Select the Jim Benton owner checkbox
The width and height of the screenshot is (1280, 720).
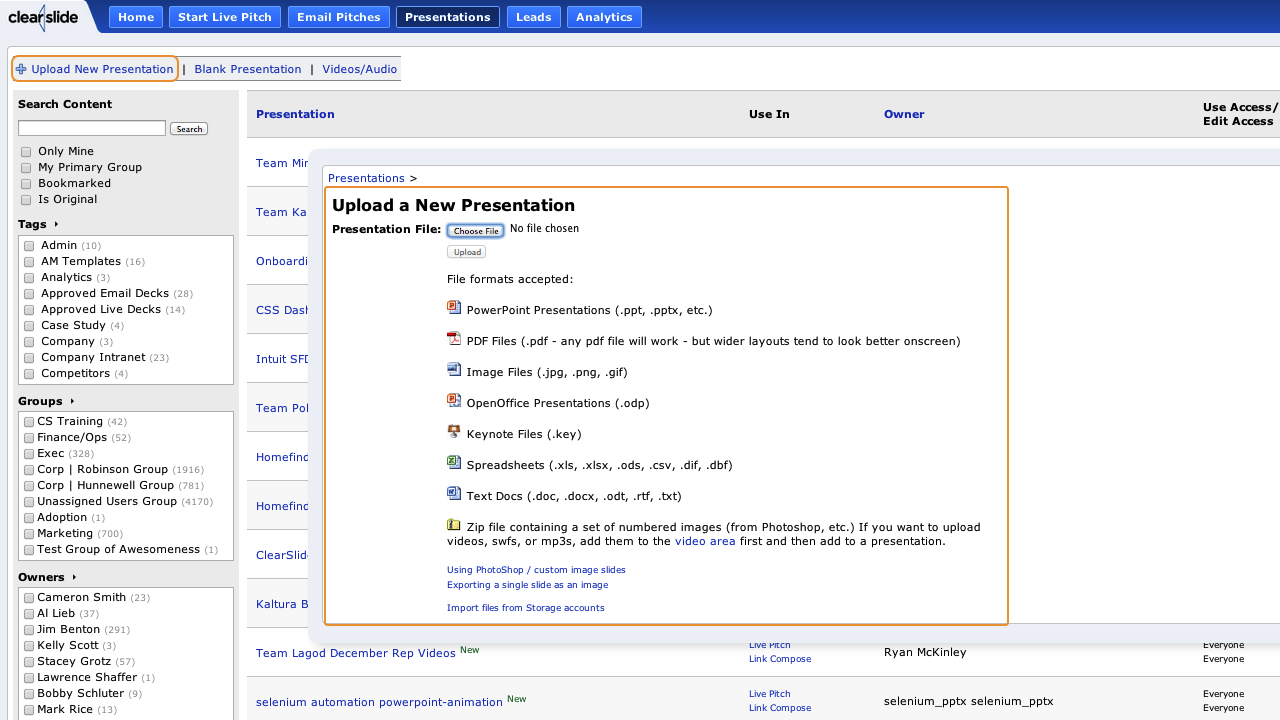[29, 630]
